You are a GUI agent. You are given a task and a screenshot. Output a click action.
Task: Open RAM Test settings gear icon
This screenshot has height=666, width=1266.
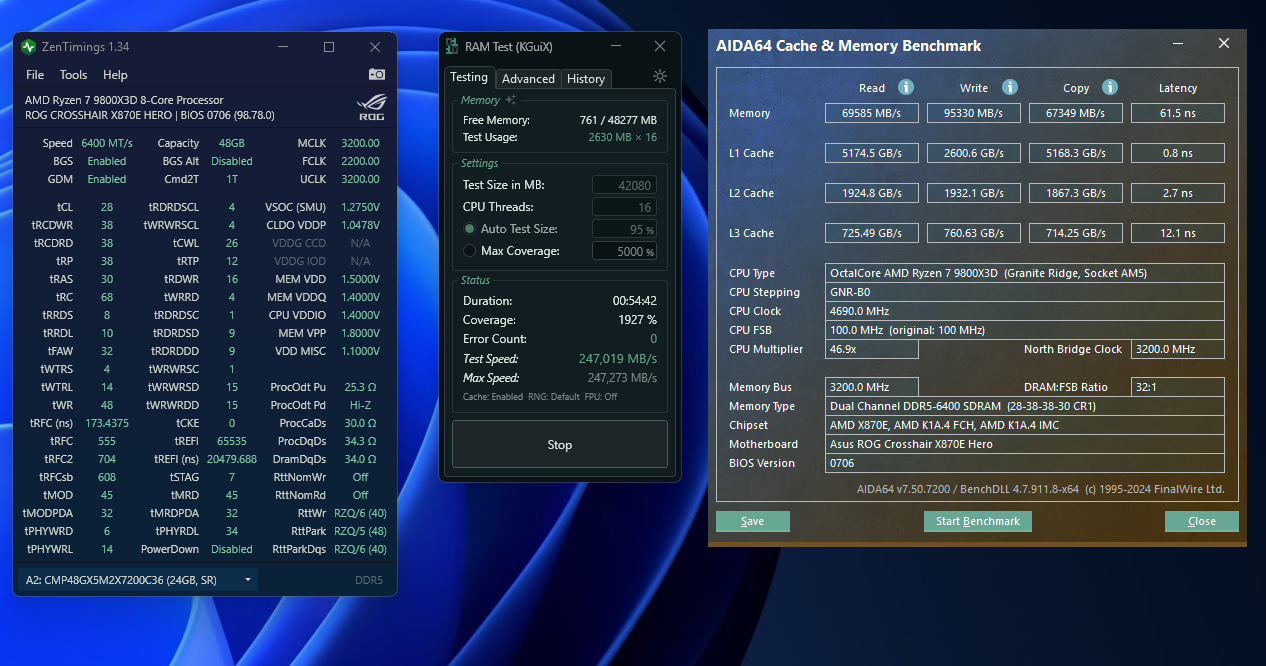pos(659,77)
